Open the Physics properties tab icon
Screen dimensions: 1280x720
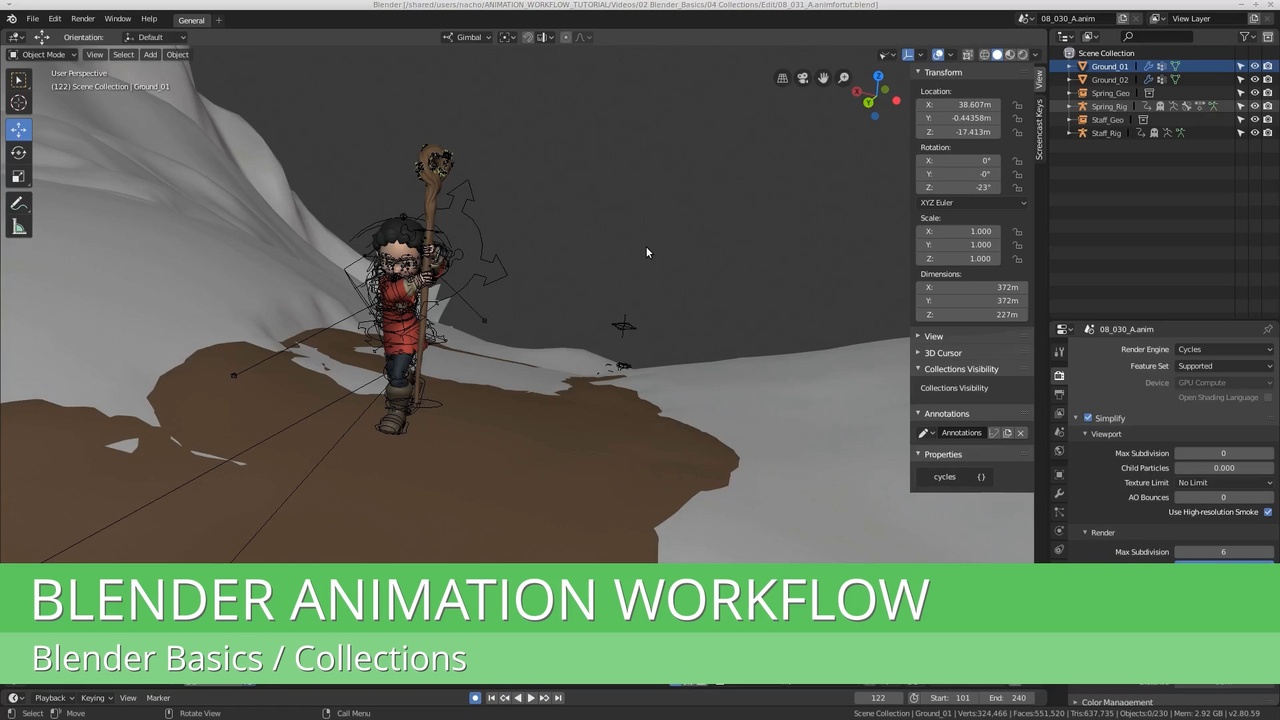(x=1059, y=531)
